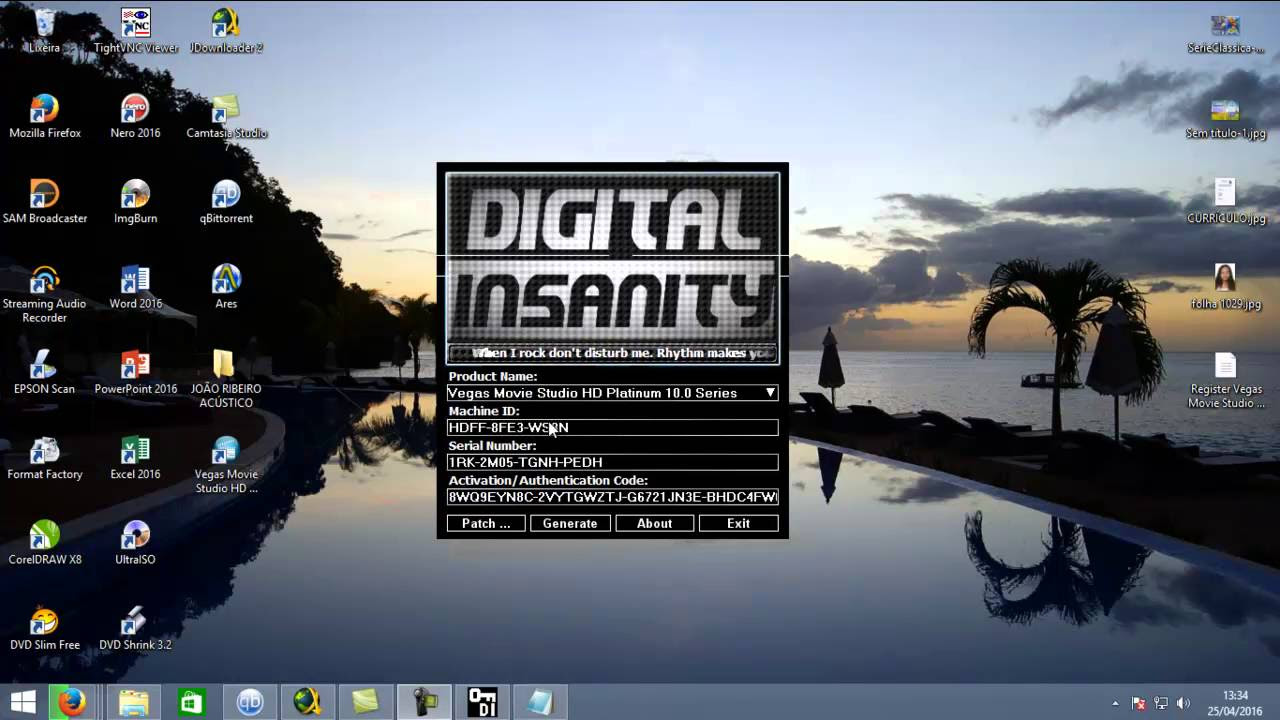Image resolution: width=1280 pixels, height=720 pixels.
Task: Click the Format Factory desktop icon
Action: [44, 458]
